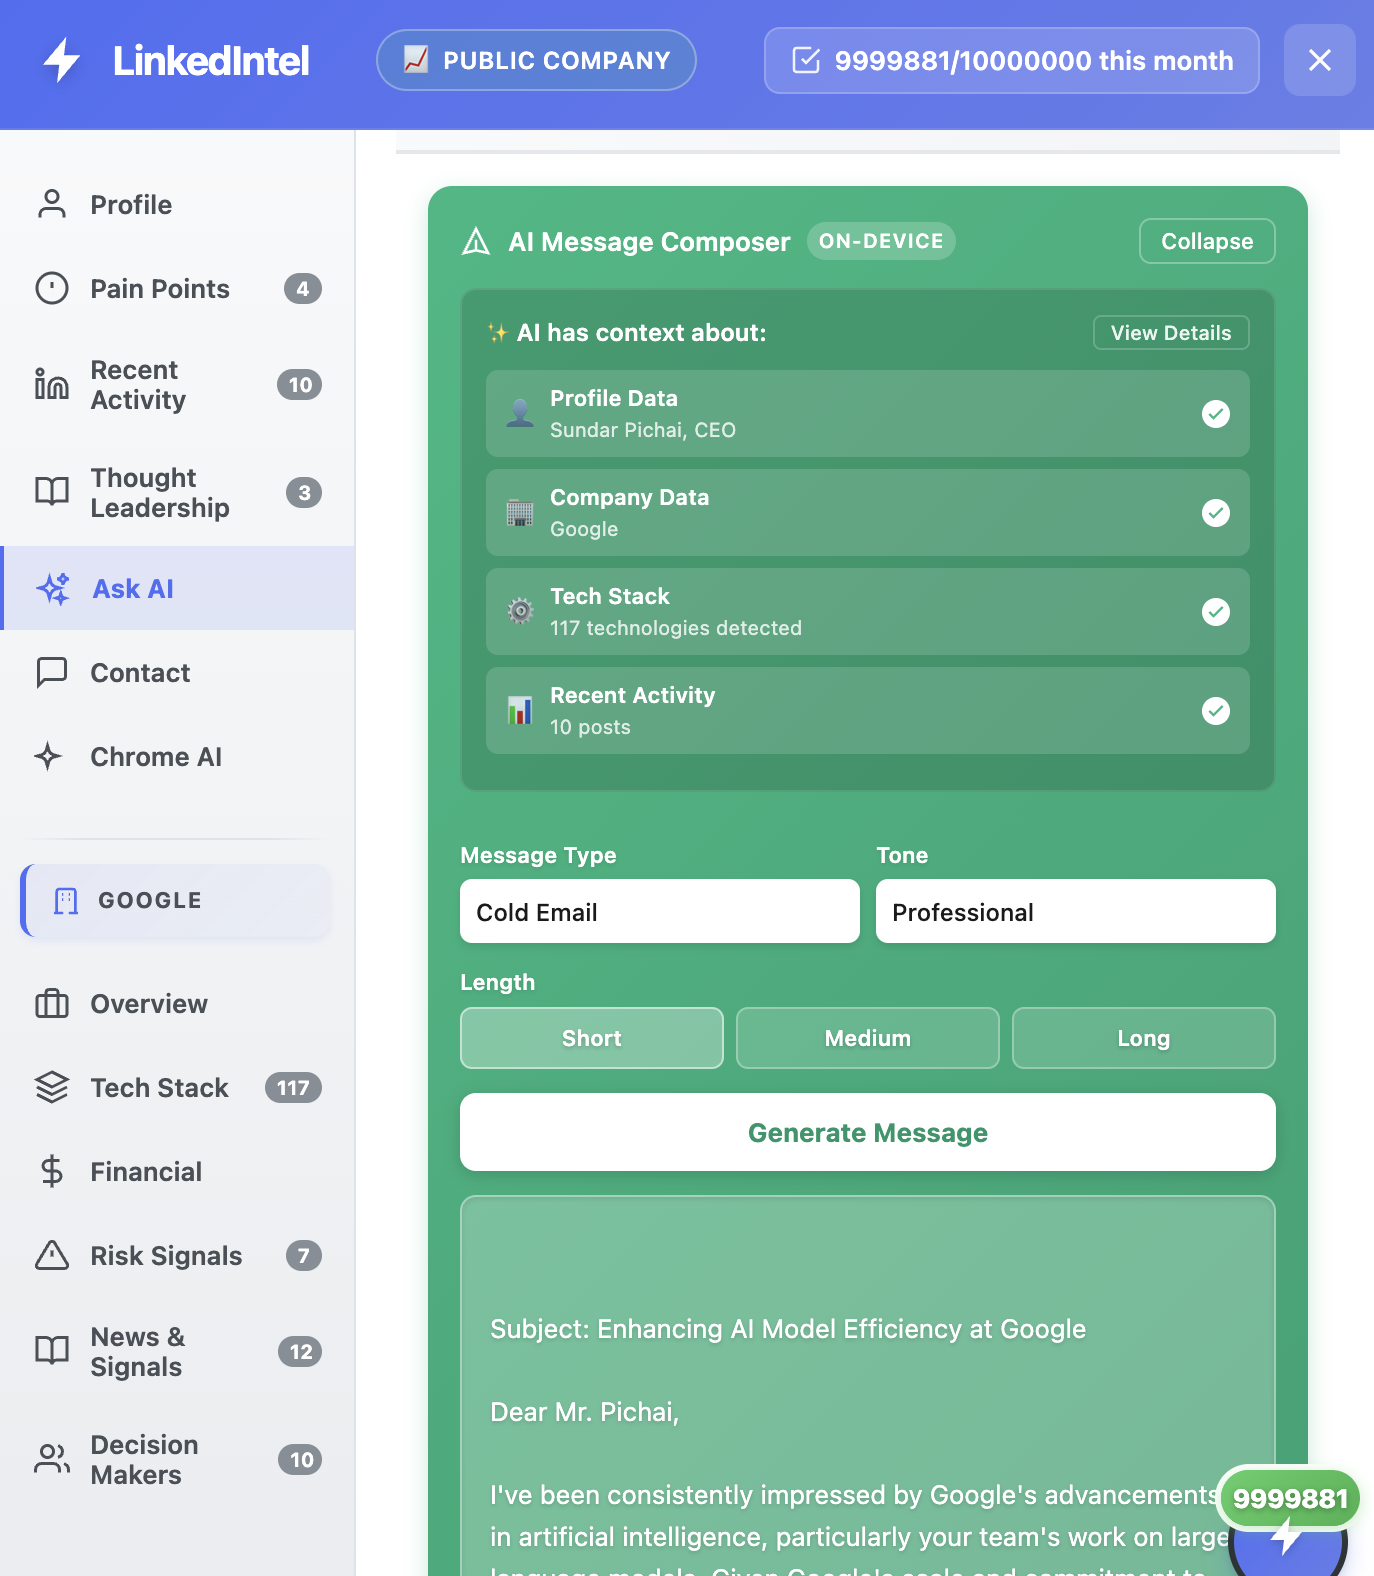This screenshot has height=1576, width=1374.
Task: Click the '117 technologies detected' text
Action: click(676, 628)
